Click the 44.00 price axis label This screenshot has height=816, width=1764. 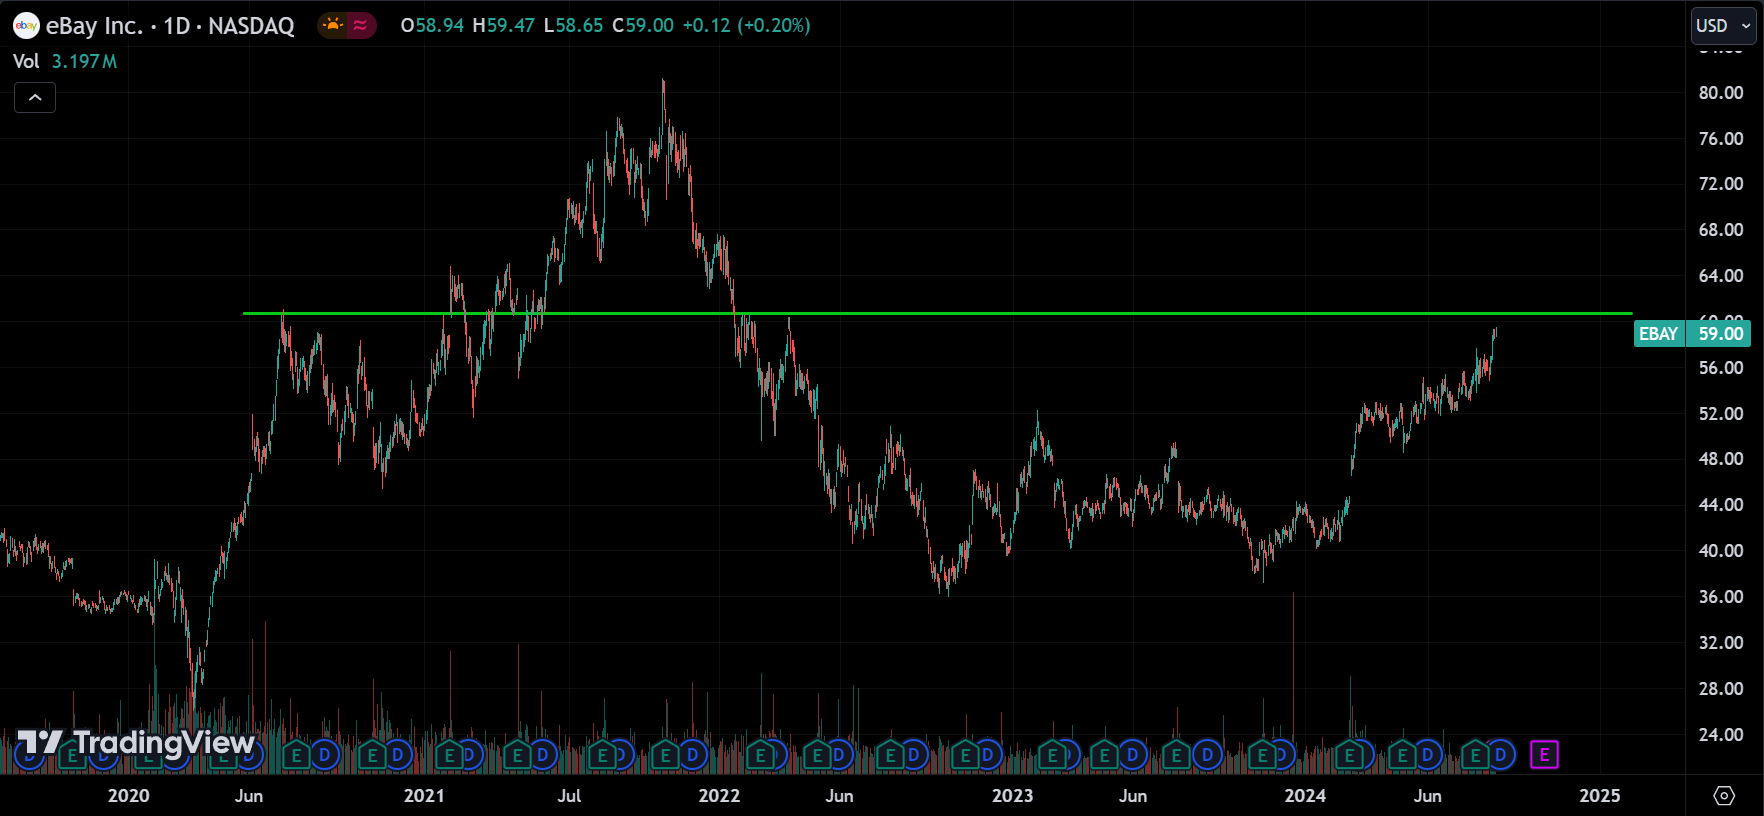click(x=1721, y=505)
